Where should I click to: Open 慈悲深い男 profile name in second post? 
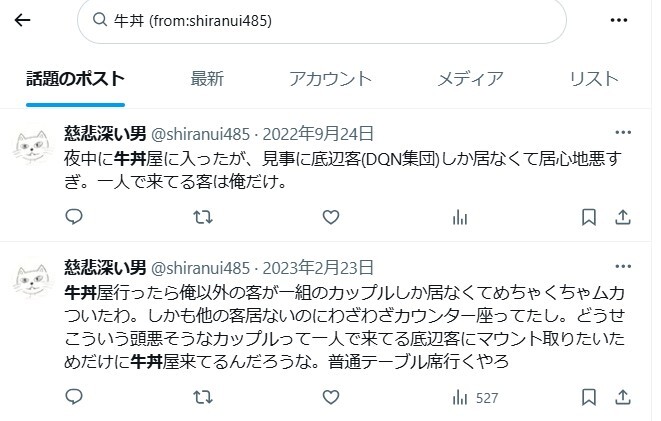point(105,268)
